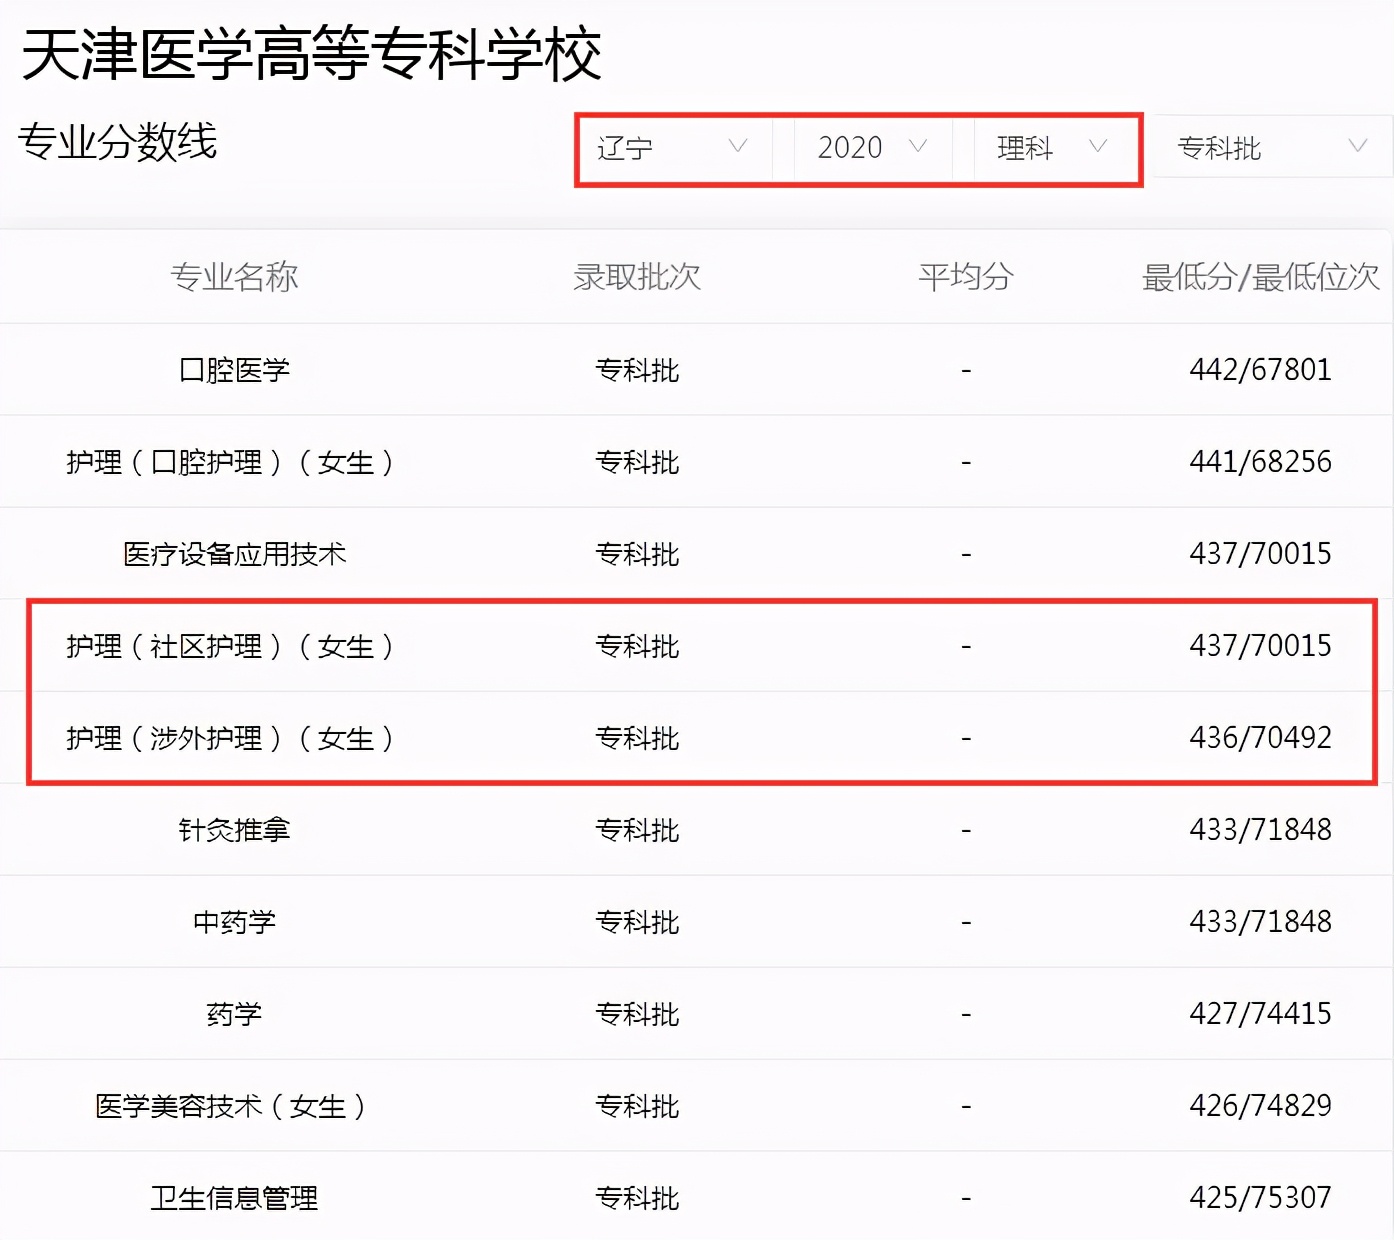Click the chevron arrow next to 2020
1394x1240 pixels.
pyautogui.click(x=917, y=148)
